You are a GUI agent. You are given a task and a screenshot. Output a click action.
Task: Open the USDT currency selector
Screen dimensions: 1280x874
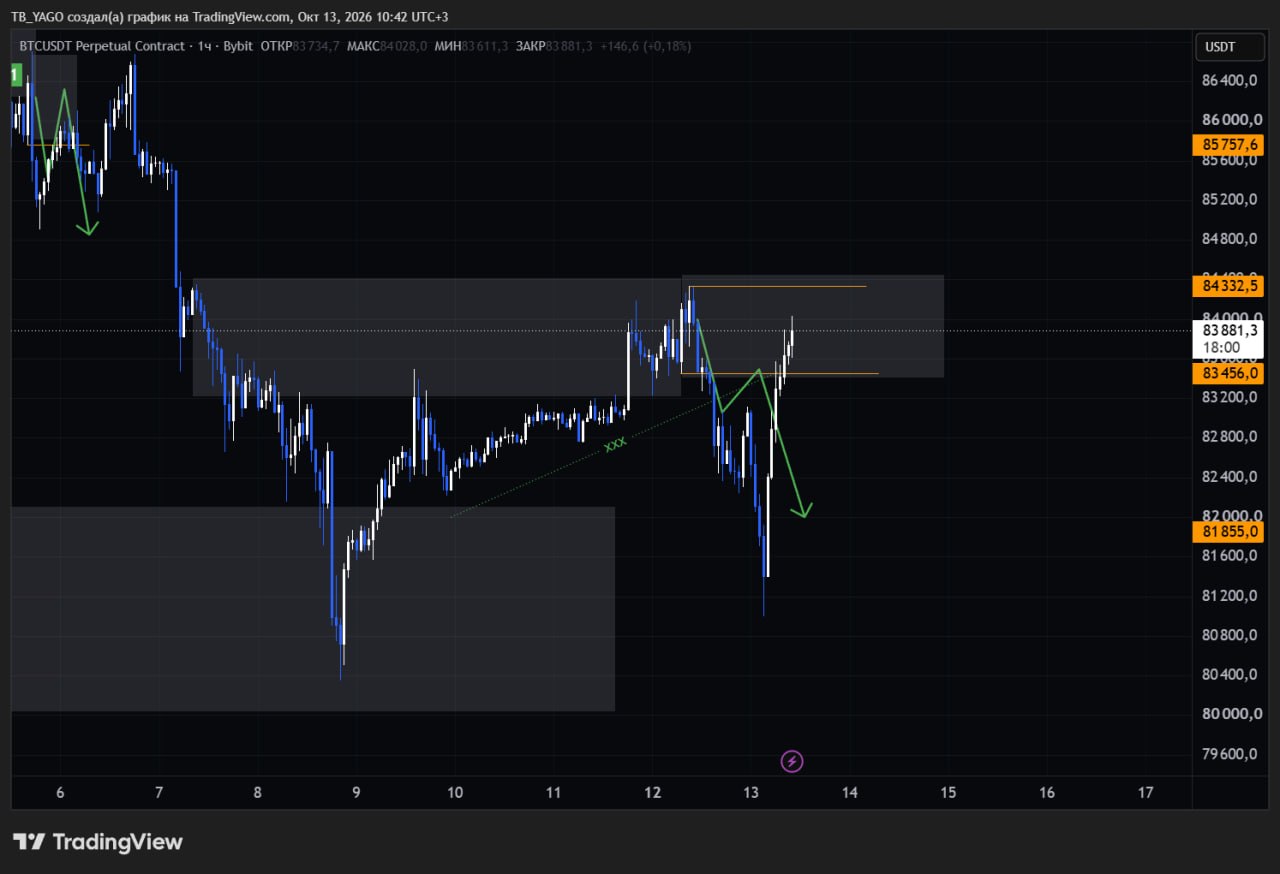(x=1229, y=47)
